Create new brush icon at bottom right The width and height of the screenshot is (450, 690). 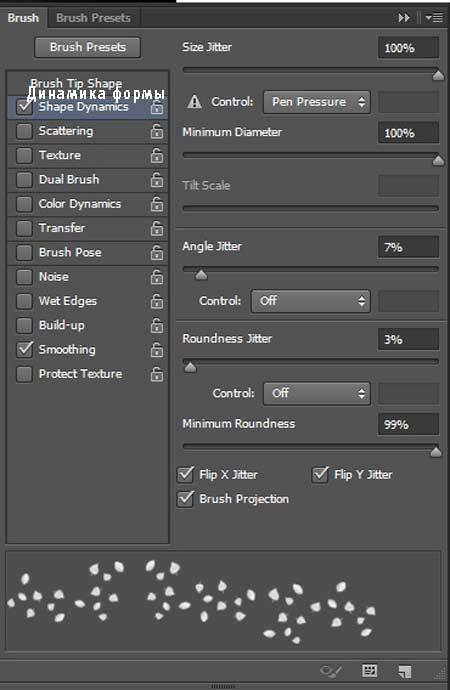coord(404,671)
